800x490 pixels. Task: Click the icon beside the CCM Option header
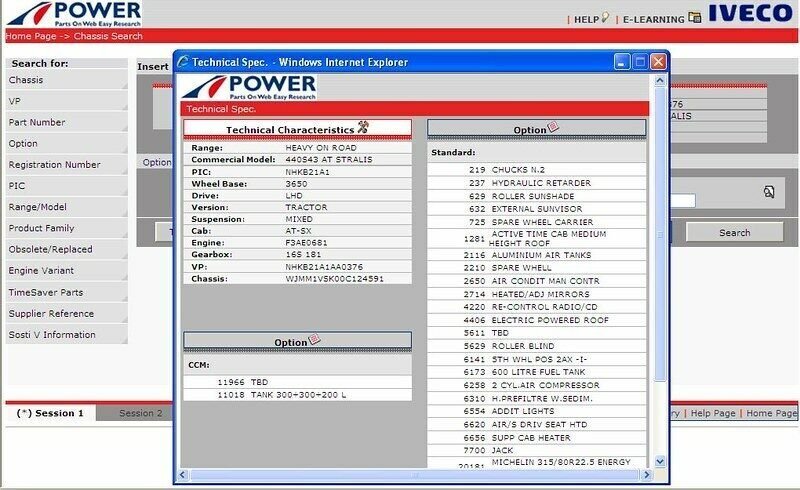[314, 341]
